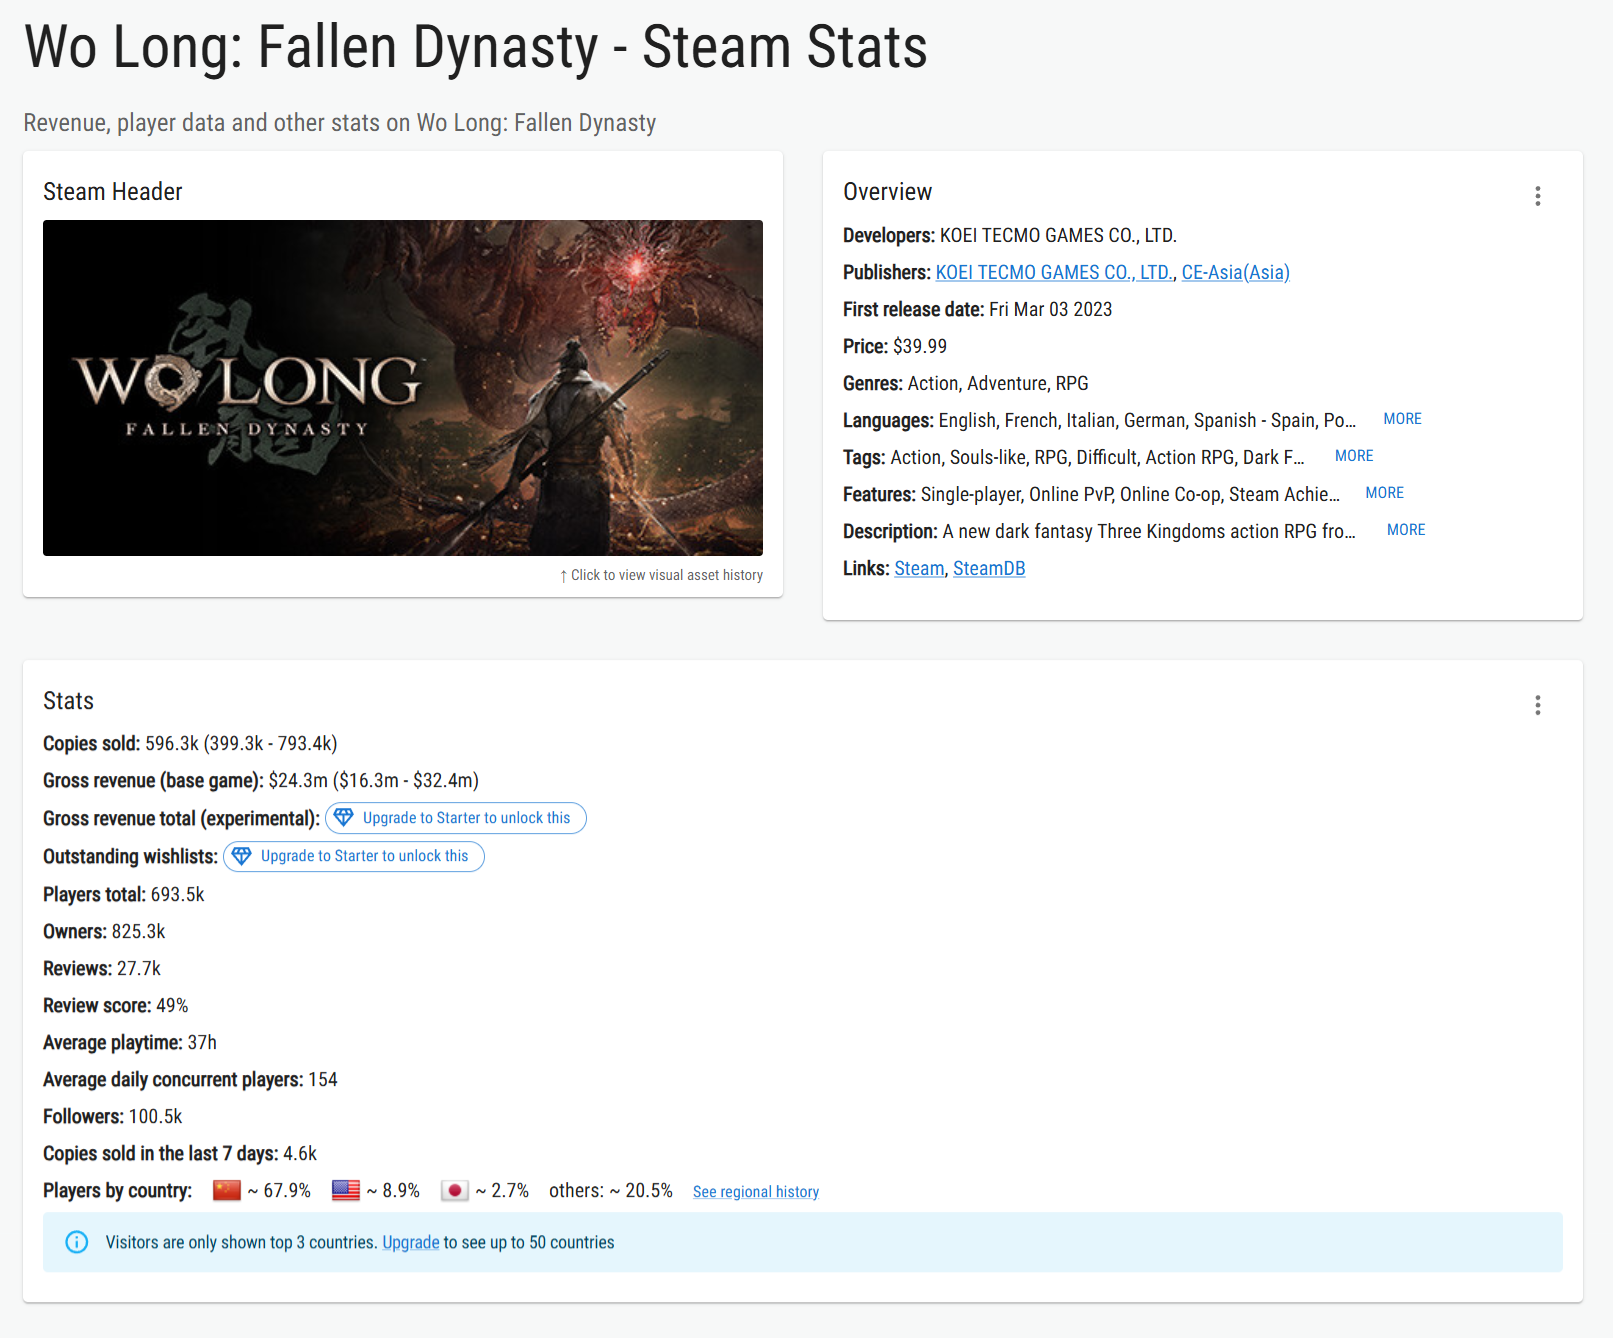
Task: Click the United States flag icon
Action: (x=346, y=1190)
